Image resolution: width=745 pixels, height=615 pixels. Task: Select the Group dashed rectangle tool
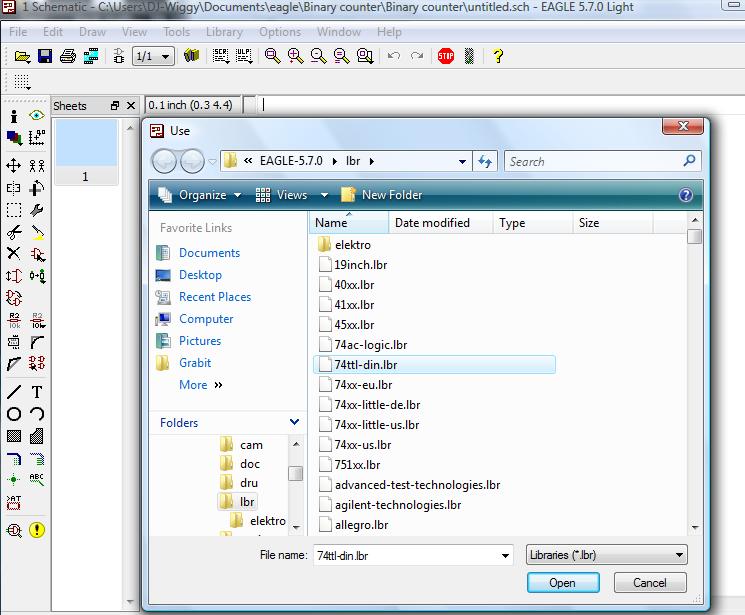(14, 210)
